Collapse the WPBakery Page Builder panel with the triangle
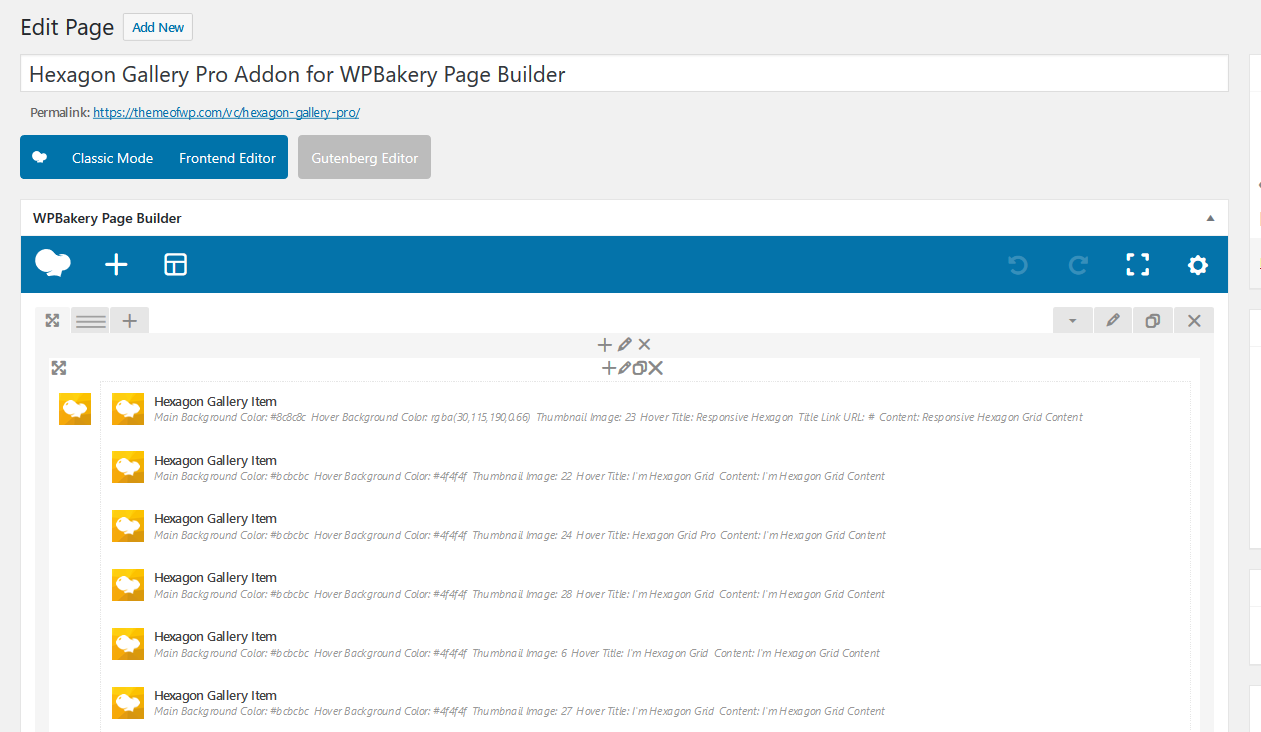The height and width of the screenshot is (732, 1261). pos(1210,218)
